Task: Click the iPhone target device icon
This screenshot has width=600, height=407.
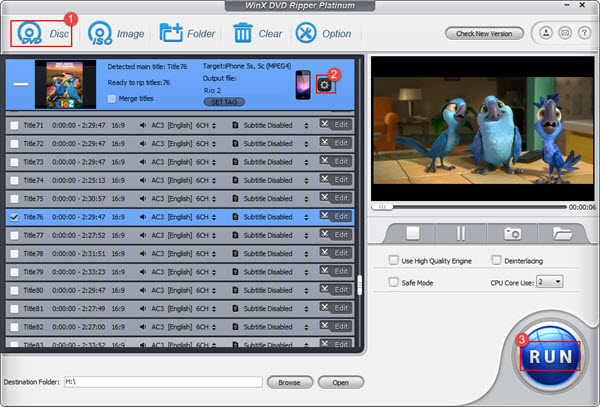Action: (303, 85)
